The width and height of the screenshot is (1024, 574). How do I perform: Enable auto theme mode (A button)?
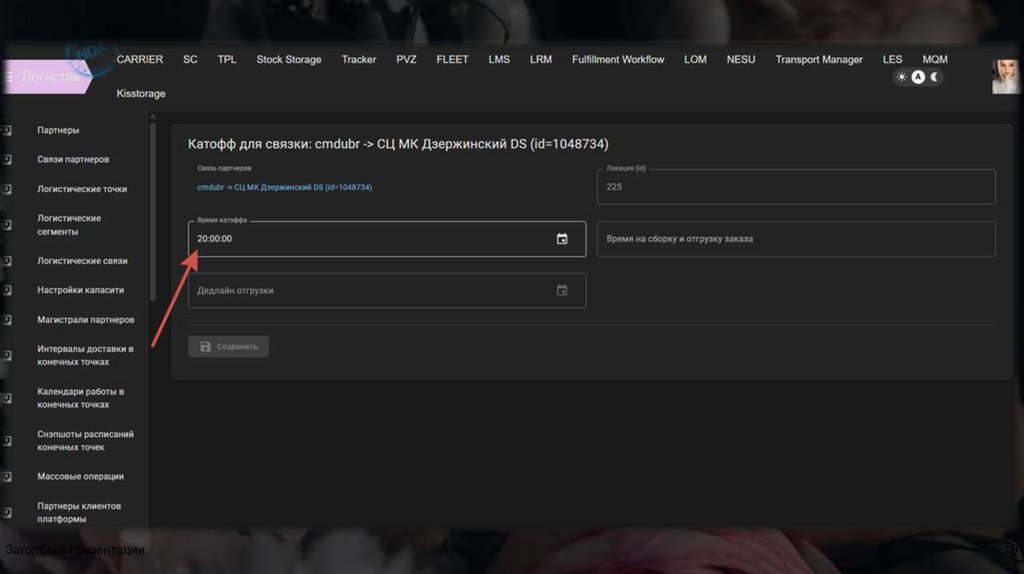pos(918,77)
